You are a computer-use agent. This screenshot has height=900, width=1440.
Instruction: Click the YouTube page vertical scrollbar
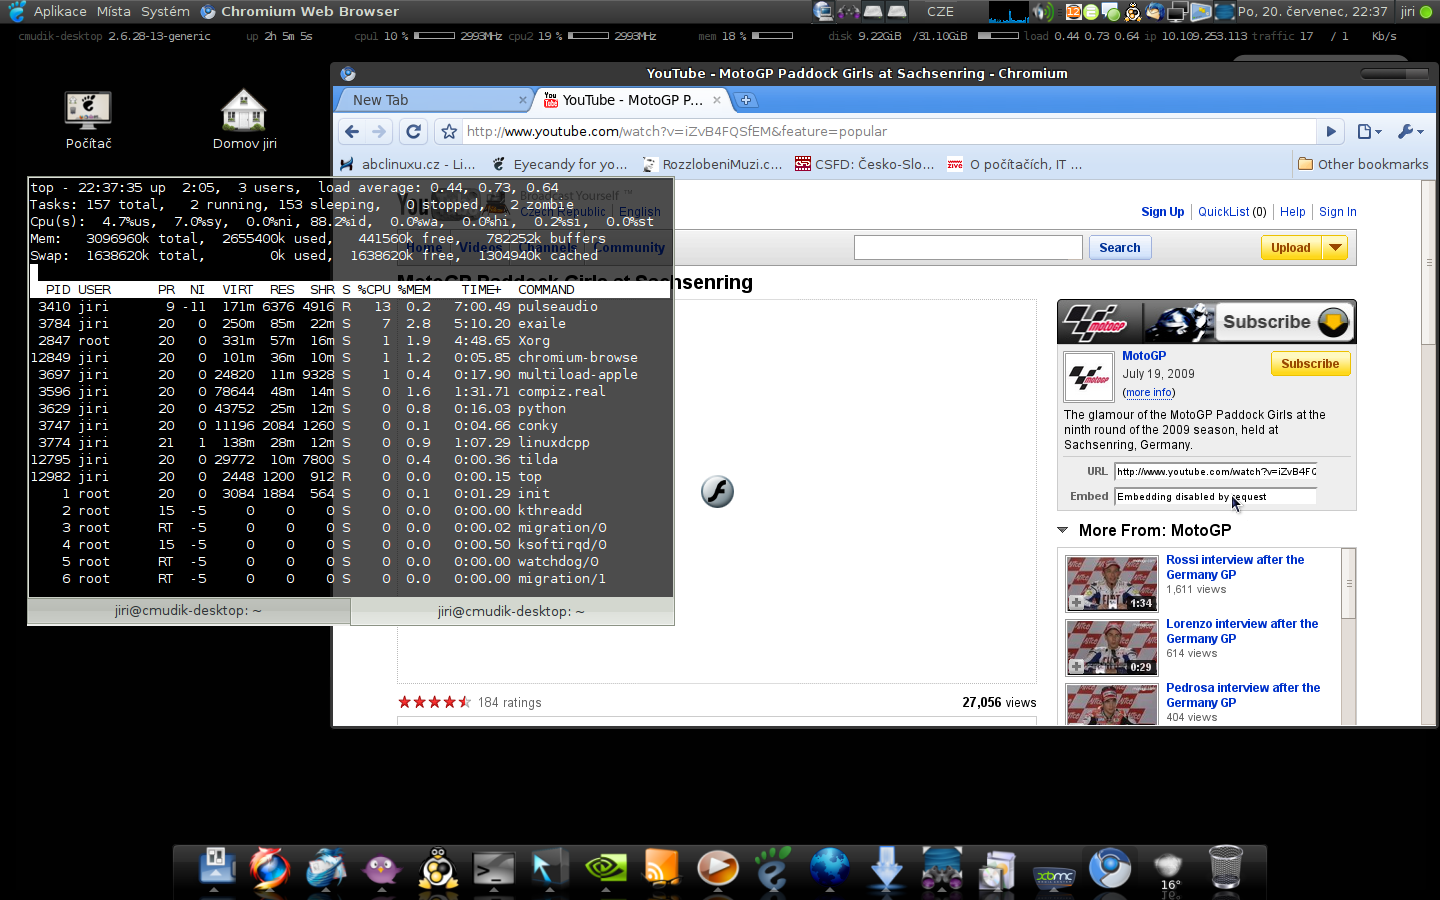pos(1428,262)
